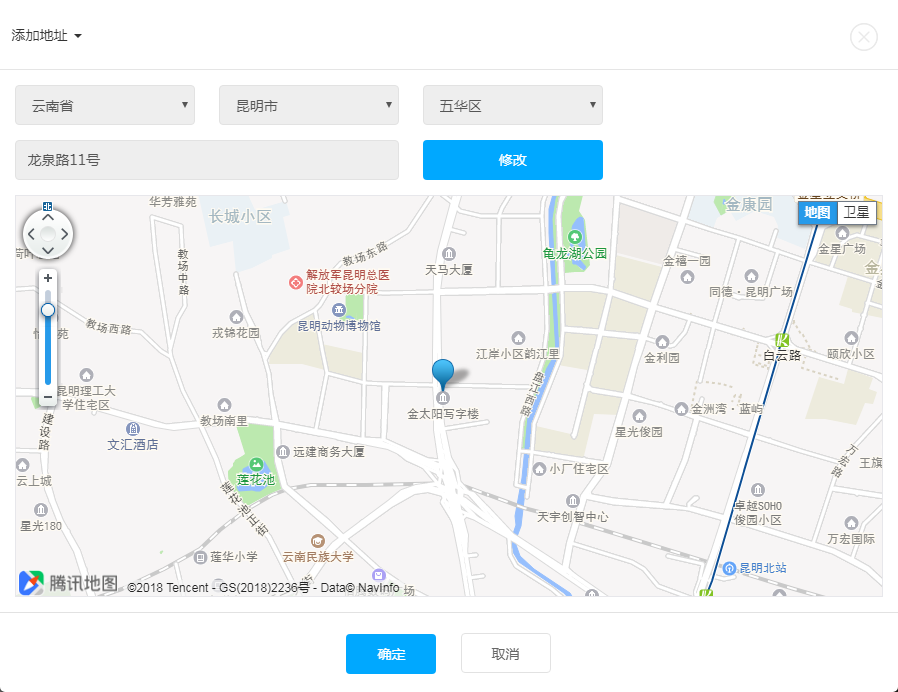Pan map down with the down arrow

pyautogui.click(x=48, y=249)
